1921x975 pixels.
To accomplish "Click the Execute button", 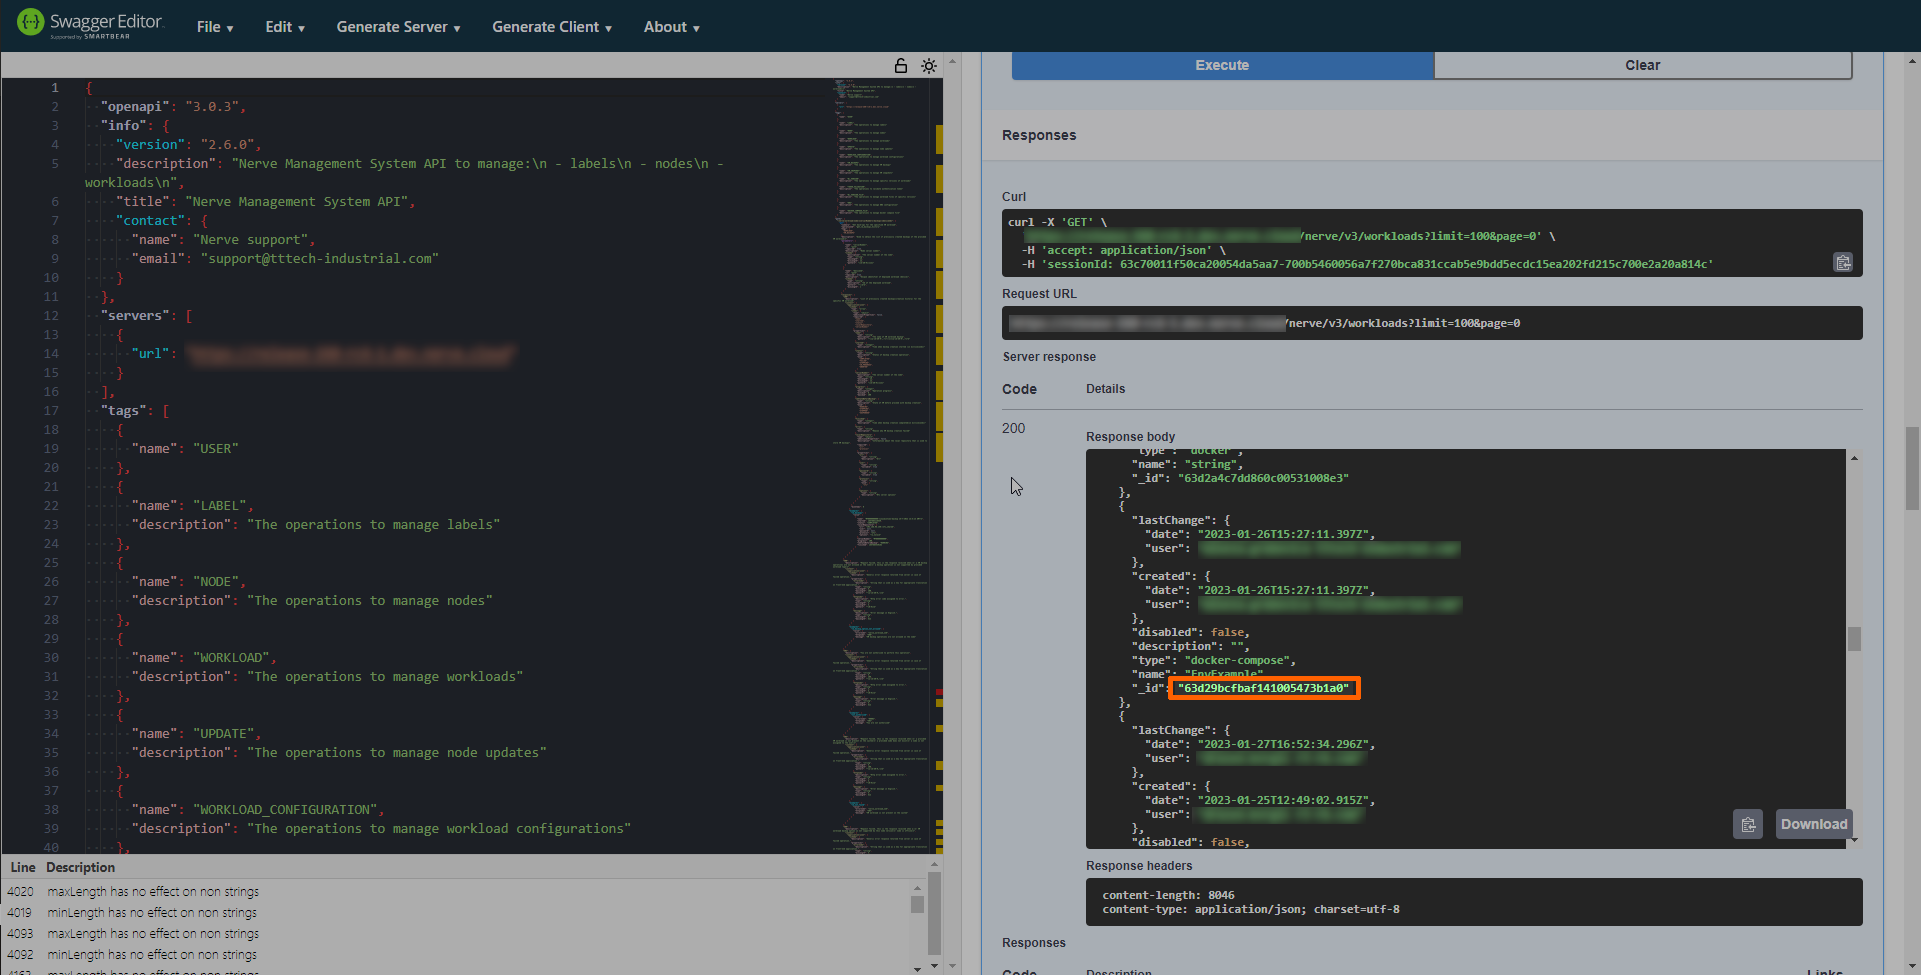I will [1221, 64].
